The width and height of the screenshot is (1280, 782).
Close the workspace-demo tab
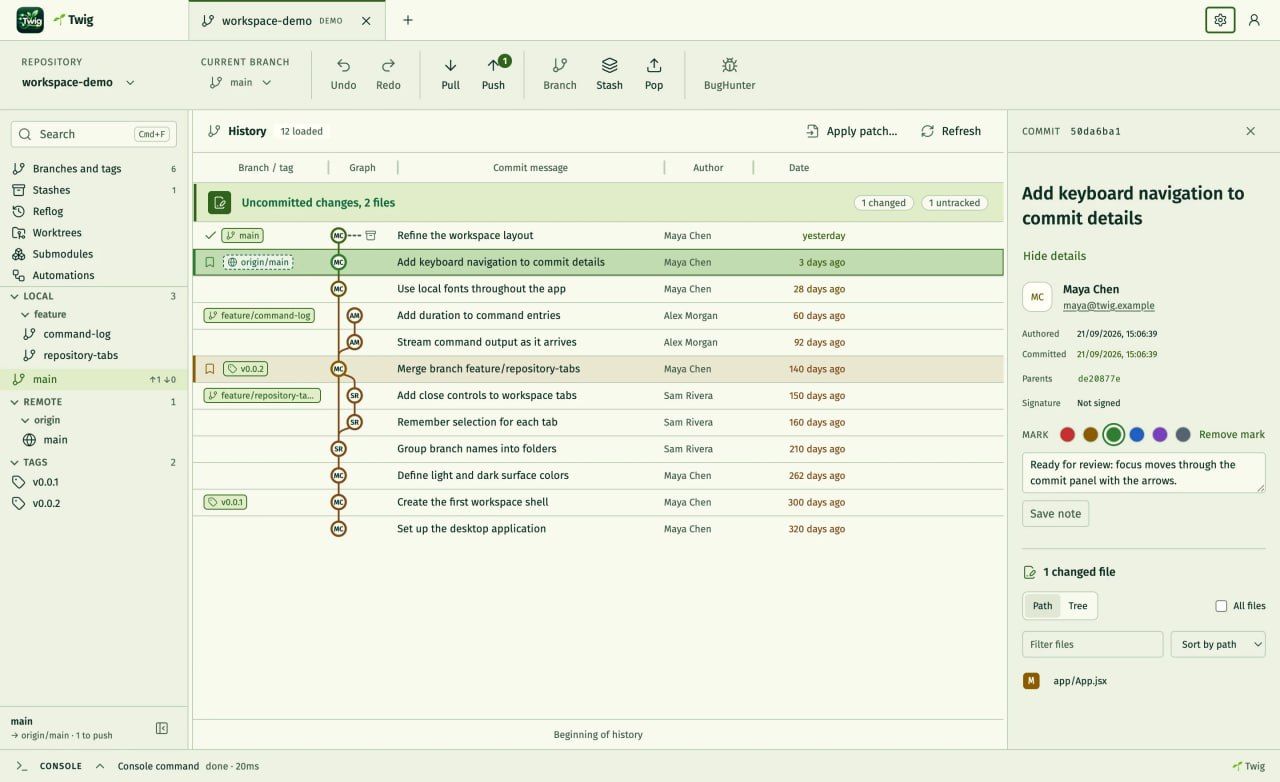[x=365, y=20]
